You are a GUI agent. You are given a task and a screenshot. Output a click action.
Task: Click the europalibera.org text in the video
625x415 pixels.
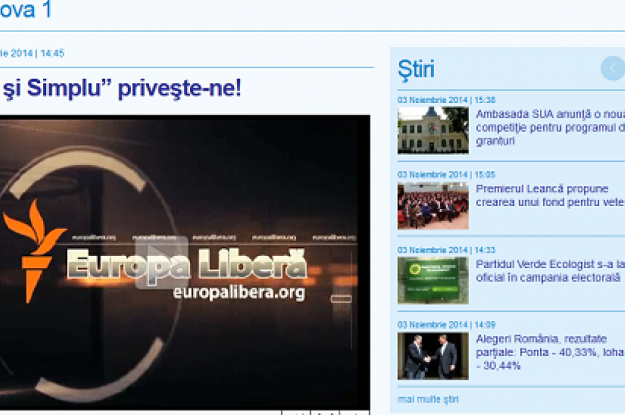coord(239,293)
